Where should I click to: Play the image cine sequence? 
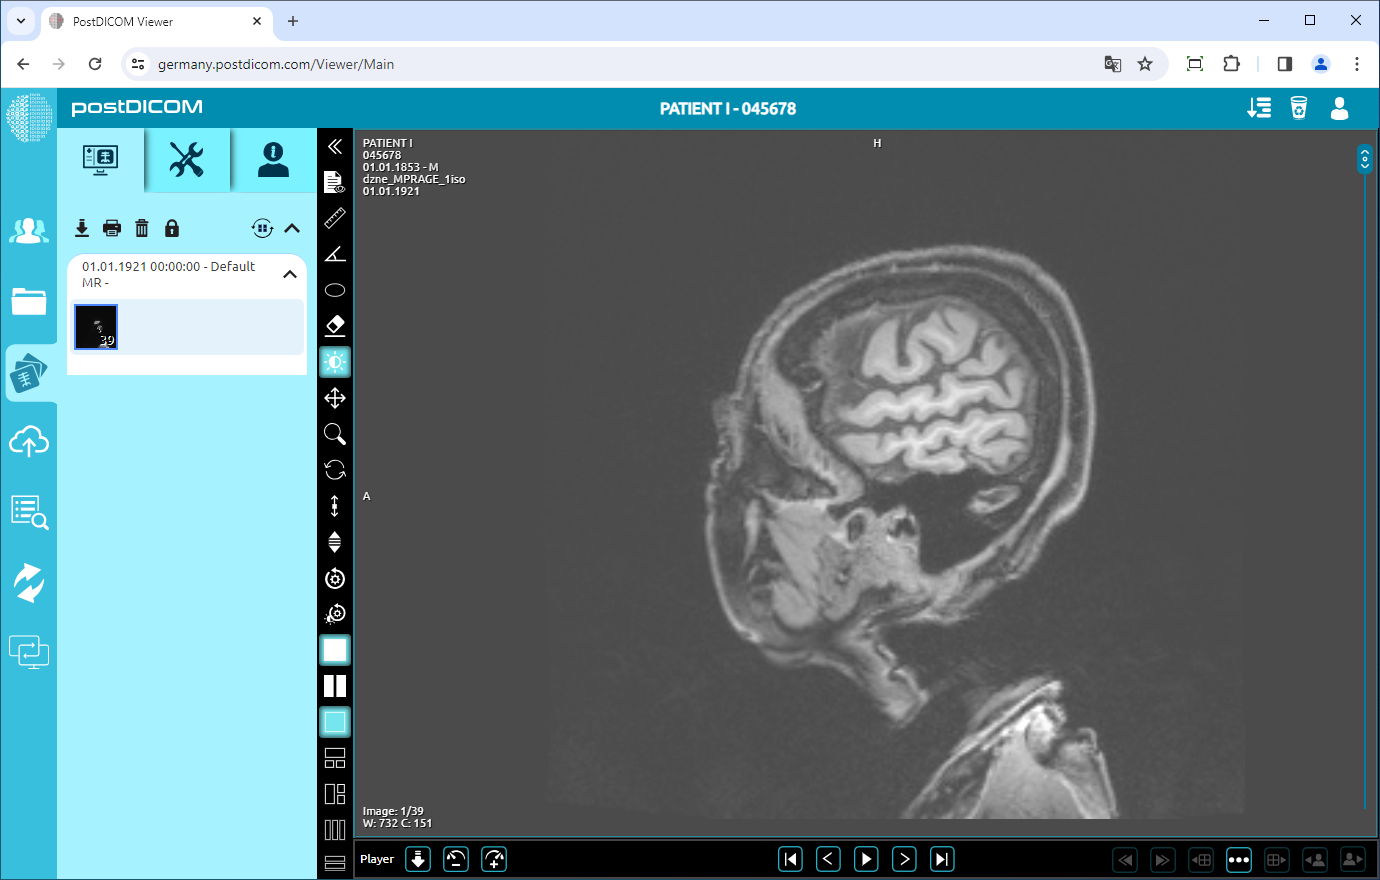point(866,858)
